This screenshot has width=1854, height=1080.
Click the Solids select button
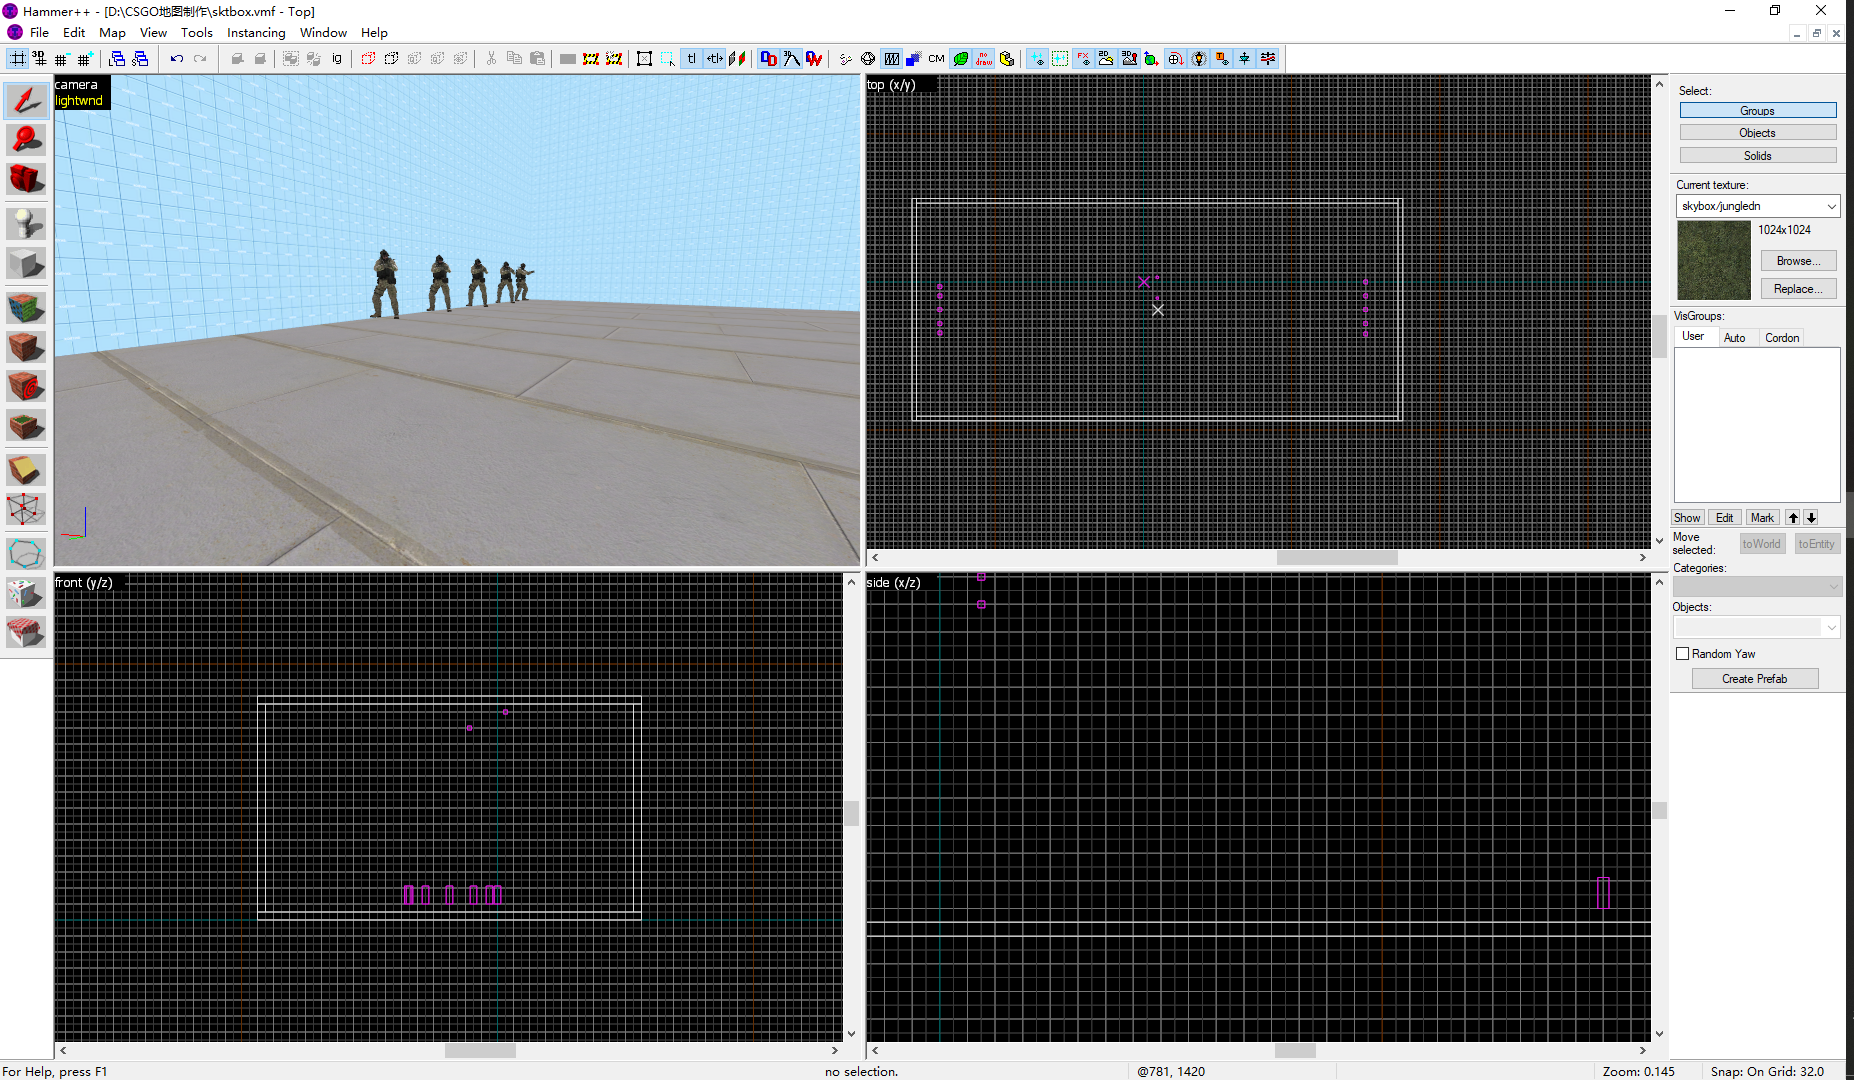click(1758, 156)
